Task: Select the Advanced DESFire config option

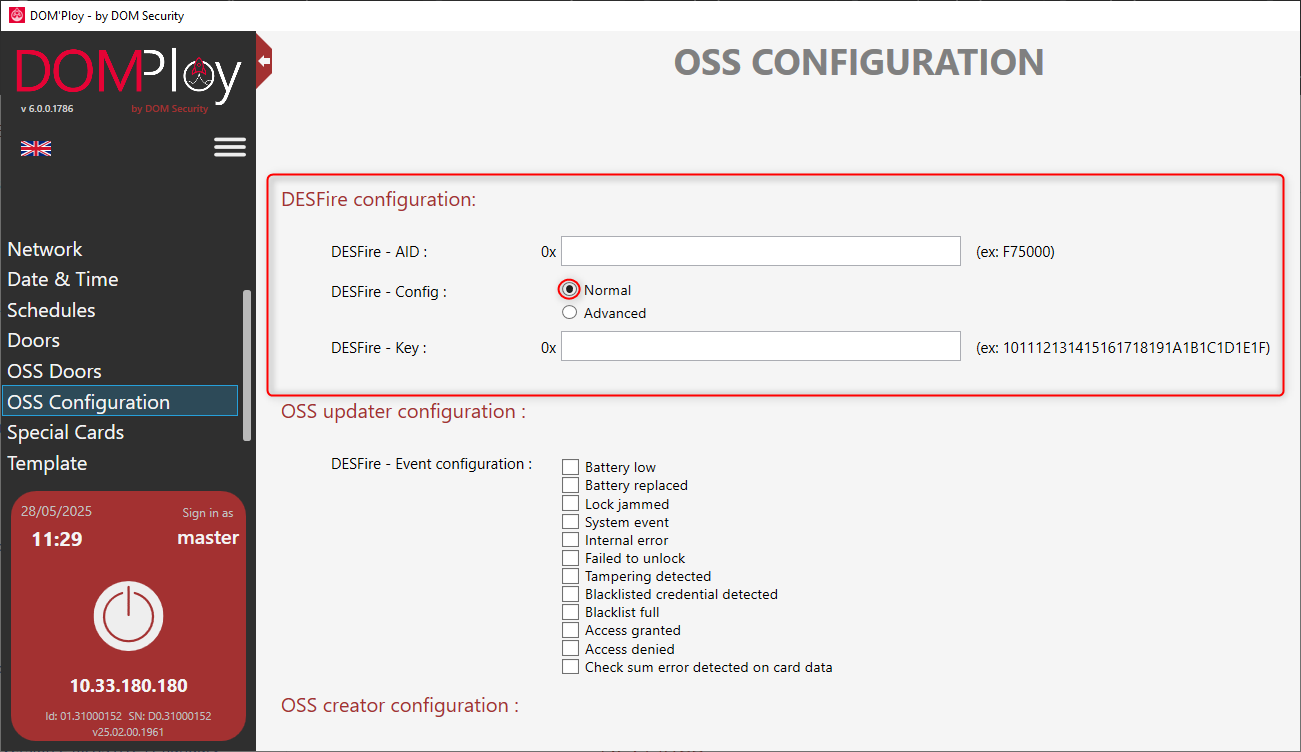Action: tap(569, 313)
